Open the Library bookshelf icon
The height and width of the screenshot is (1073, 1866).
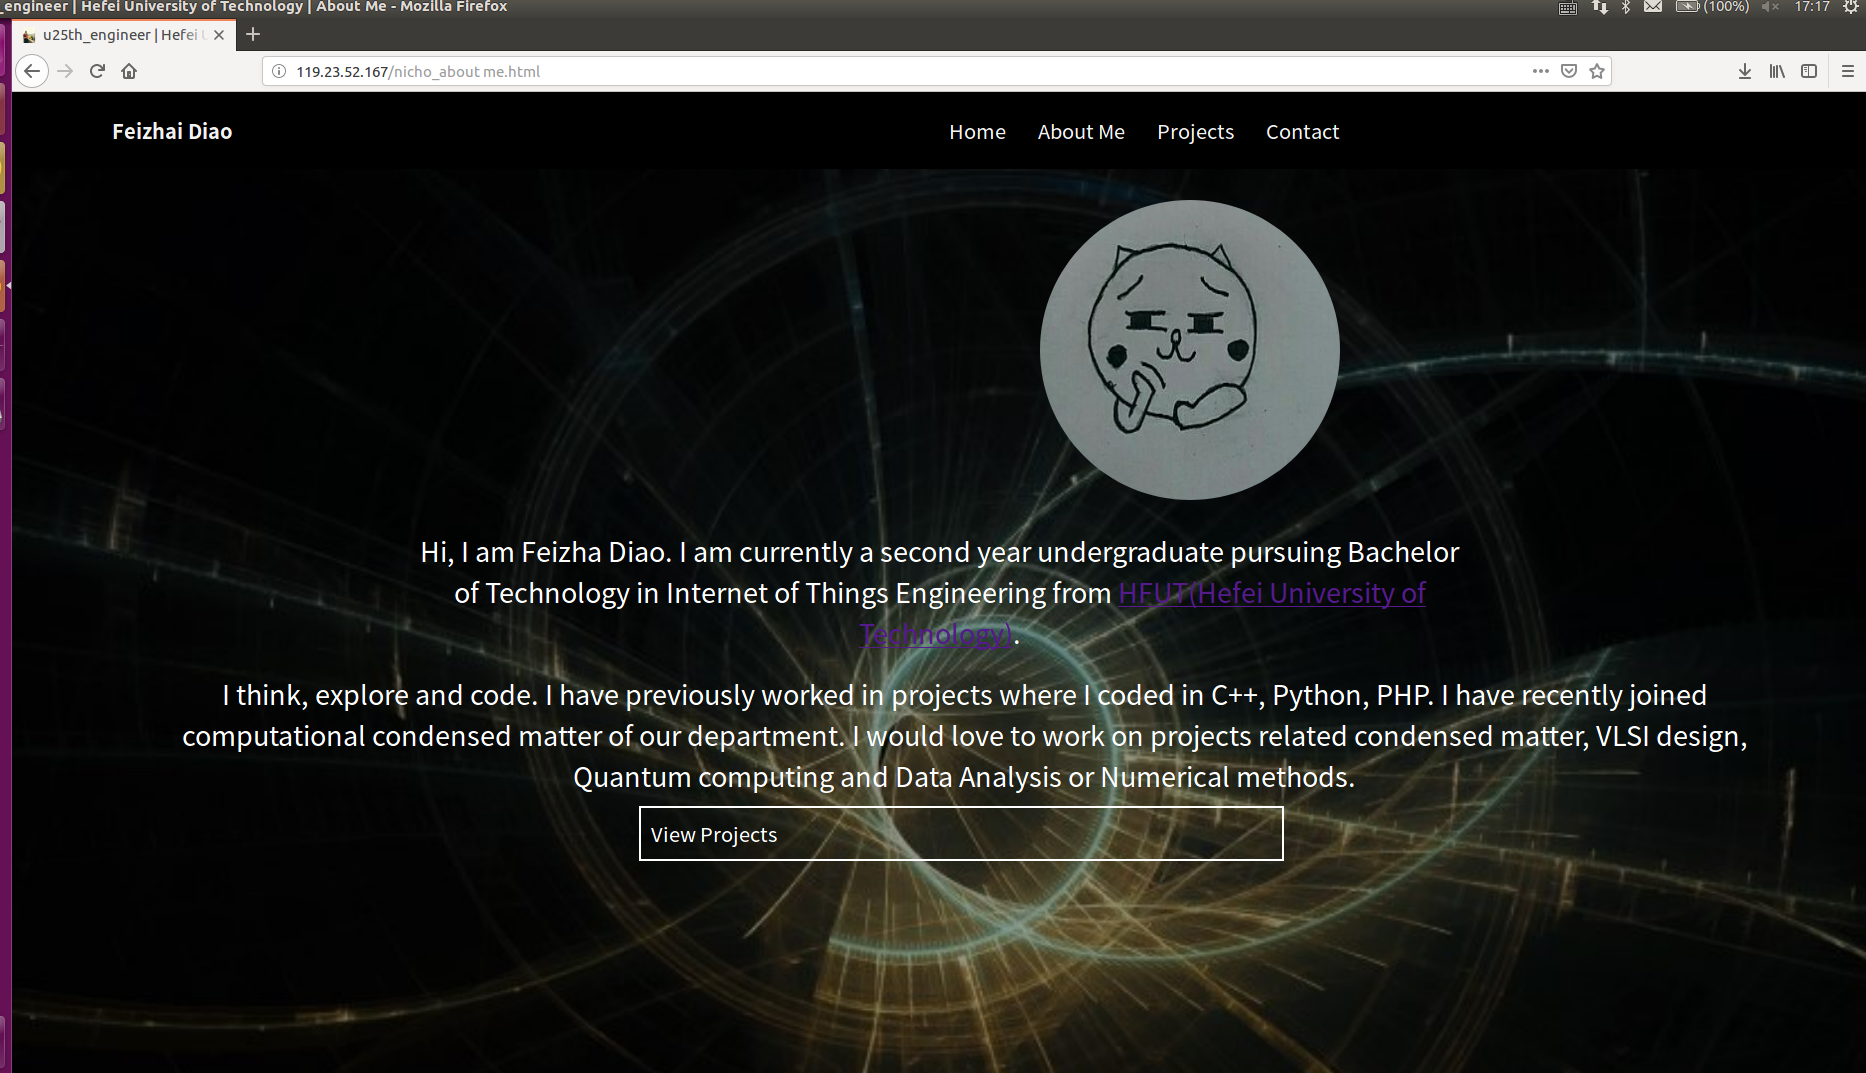point(1777,71)
